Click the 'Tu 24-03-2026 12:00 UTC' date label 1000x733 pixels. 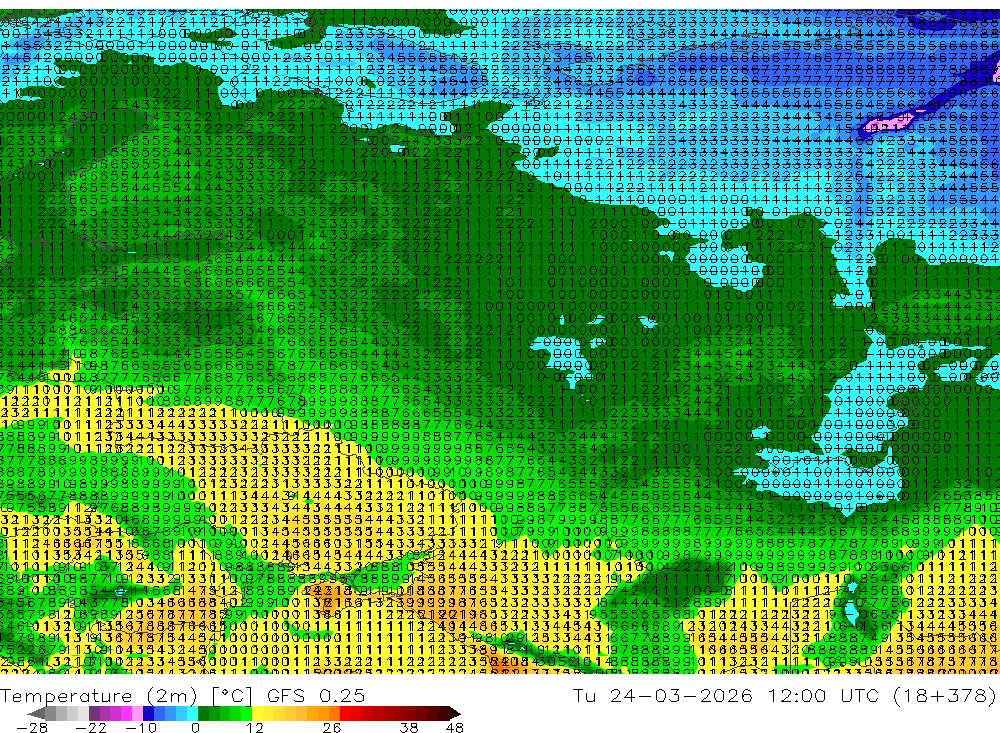point(725,696)
